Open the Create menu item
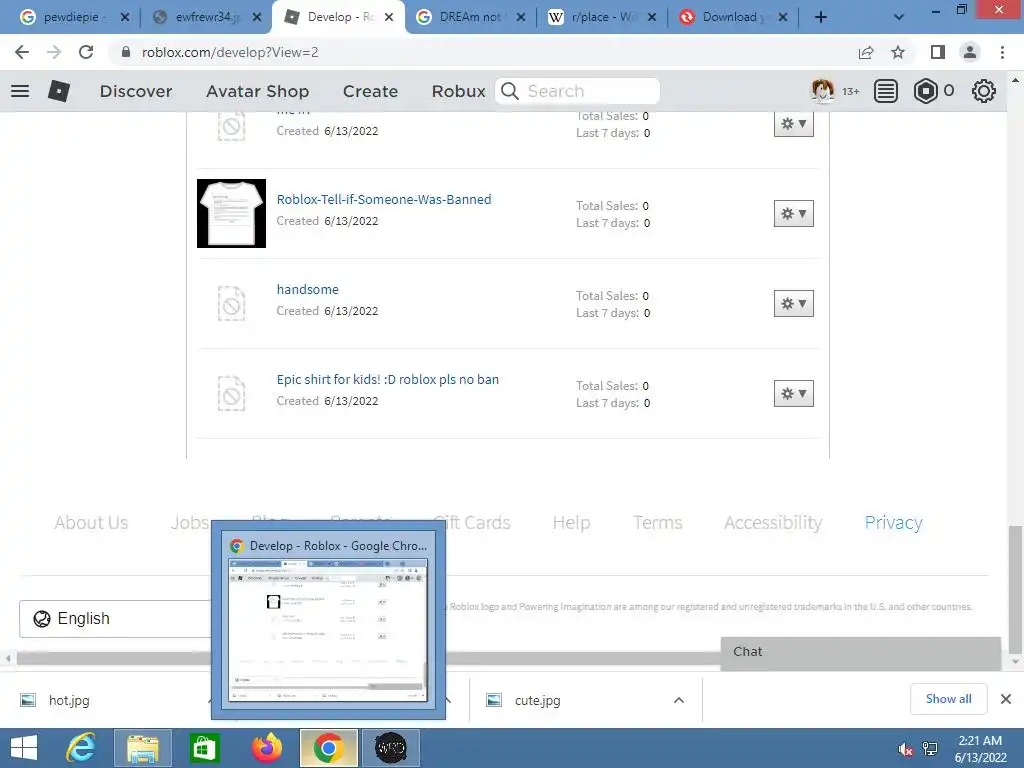This screenshot has height=768, width=1024. click(x=370, y=91)
